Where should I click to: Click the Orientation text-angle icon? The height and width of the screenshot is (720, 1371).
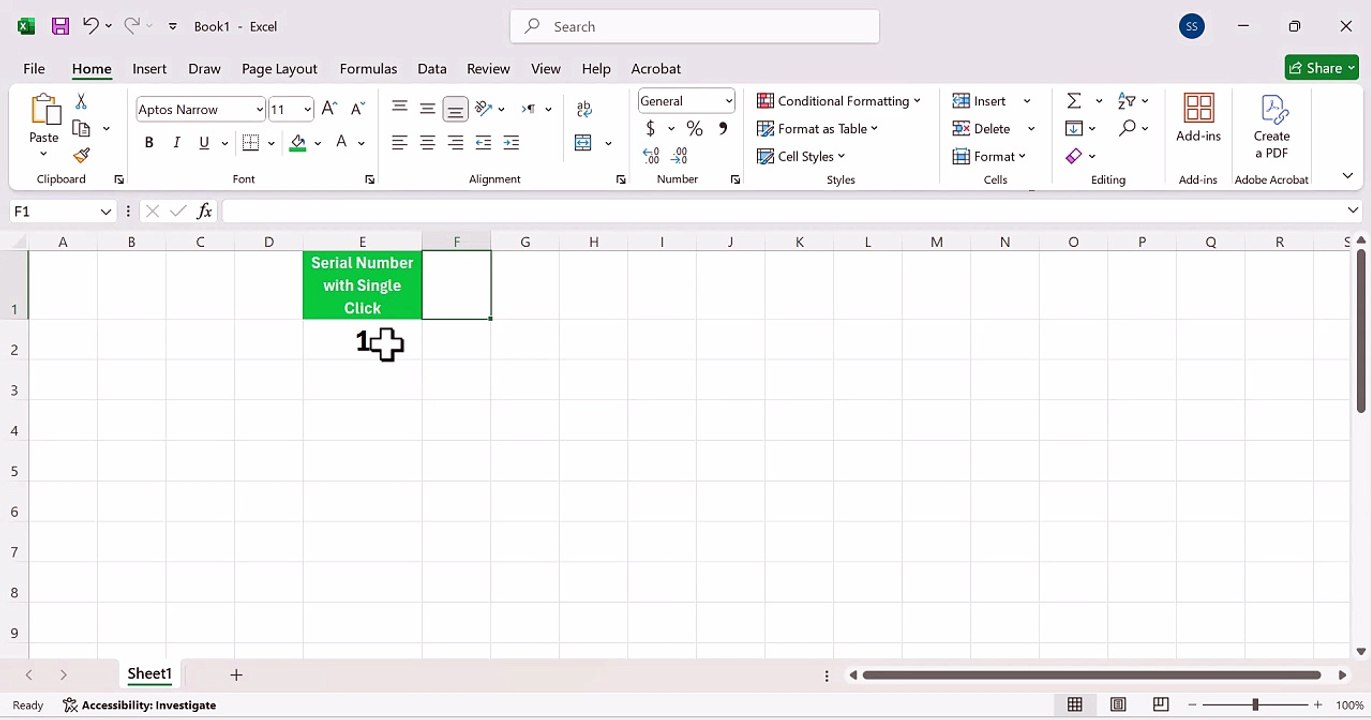point(483,108)
